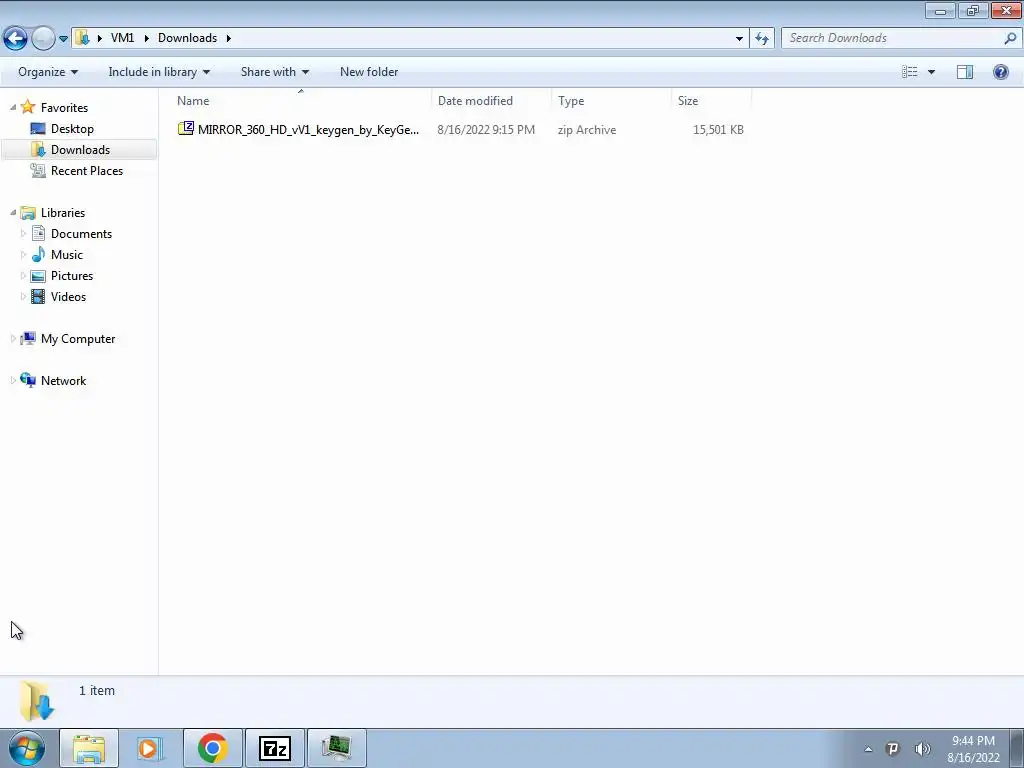1024x768 pixels.
Task: Open the Share with menu
Action: pyautogui.click(x=274, y=72)
